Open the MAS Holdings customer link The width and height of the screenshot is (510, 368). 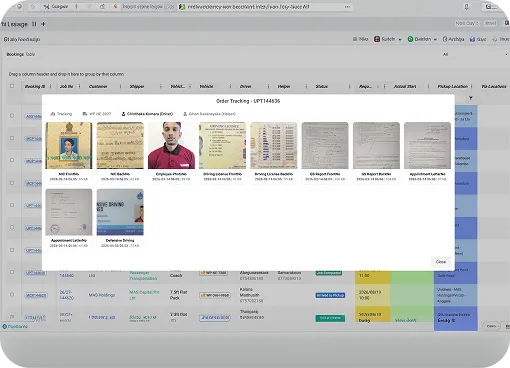tap(102, 295)
